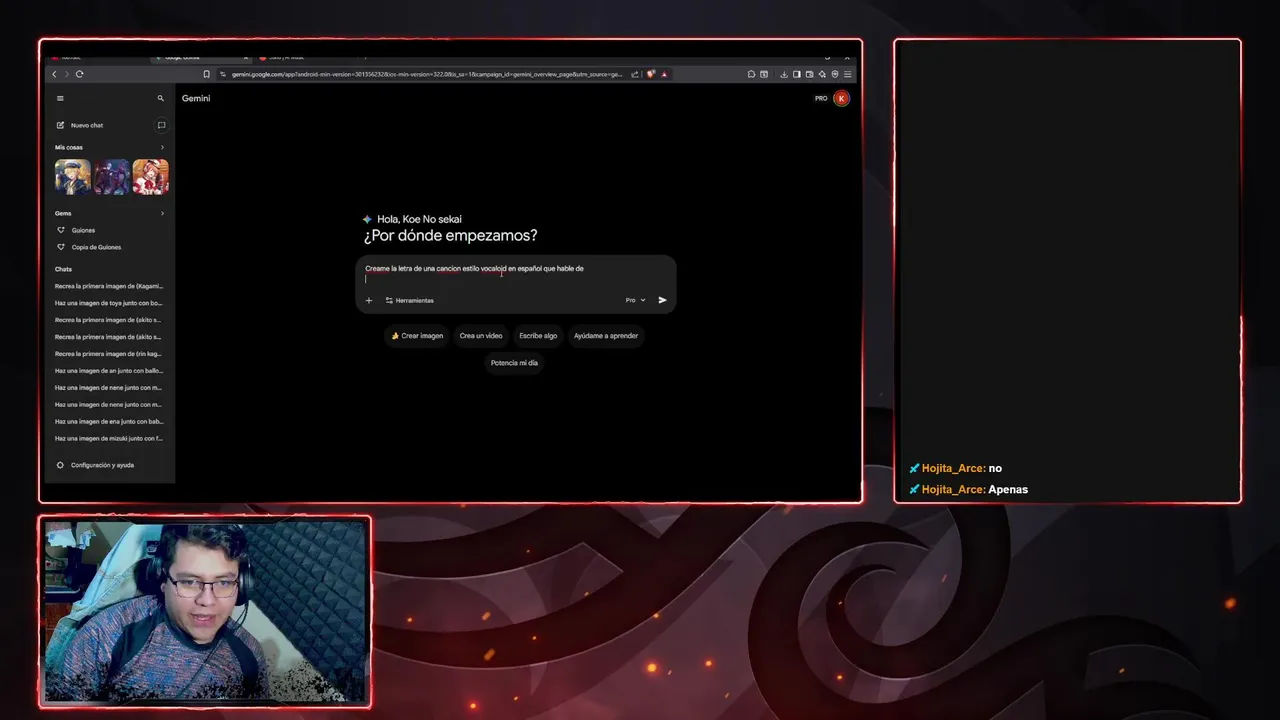Expand the Mis cosas section chevron

click(x=162, y=147)
